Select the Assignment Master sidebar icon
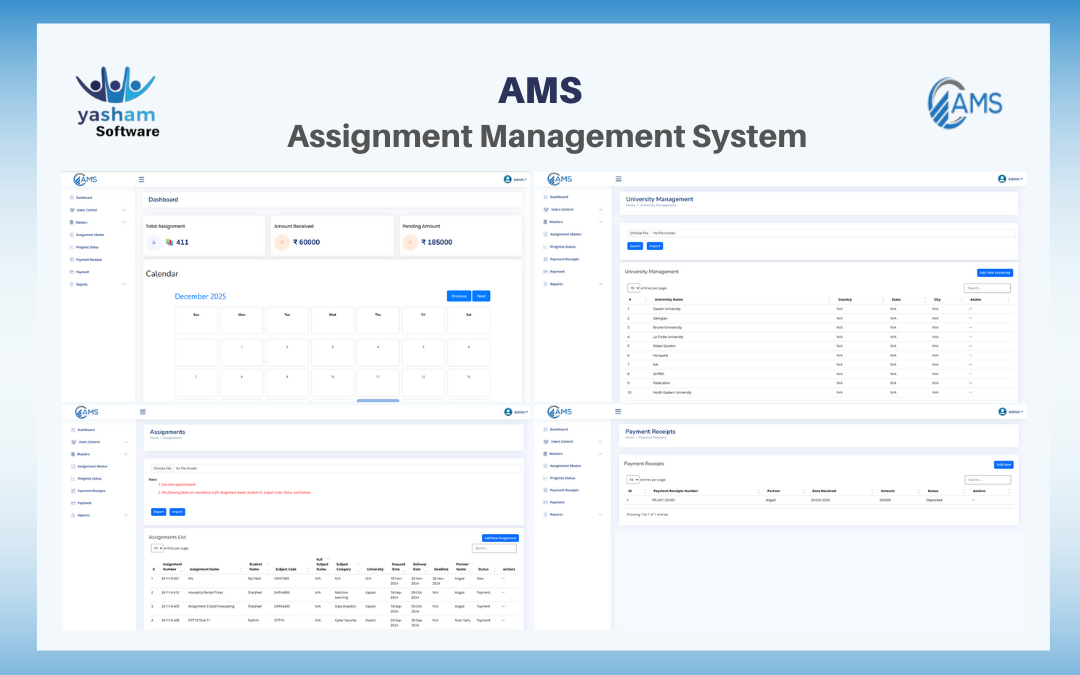1080x675 pixels. coord(71,235)
